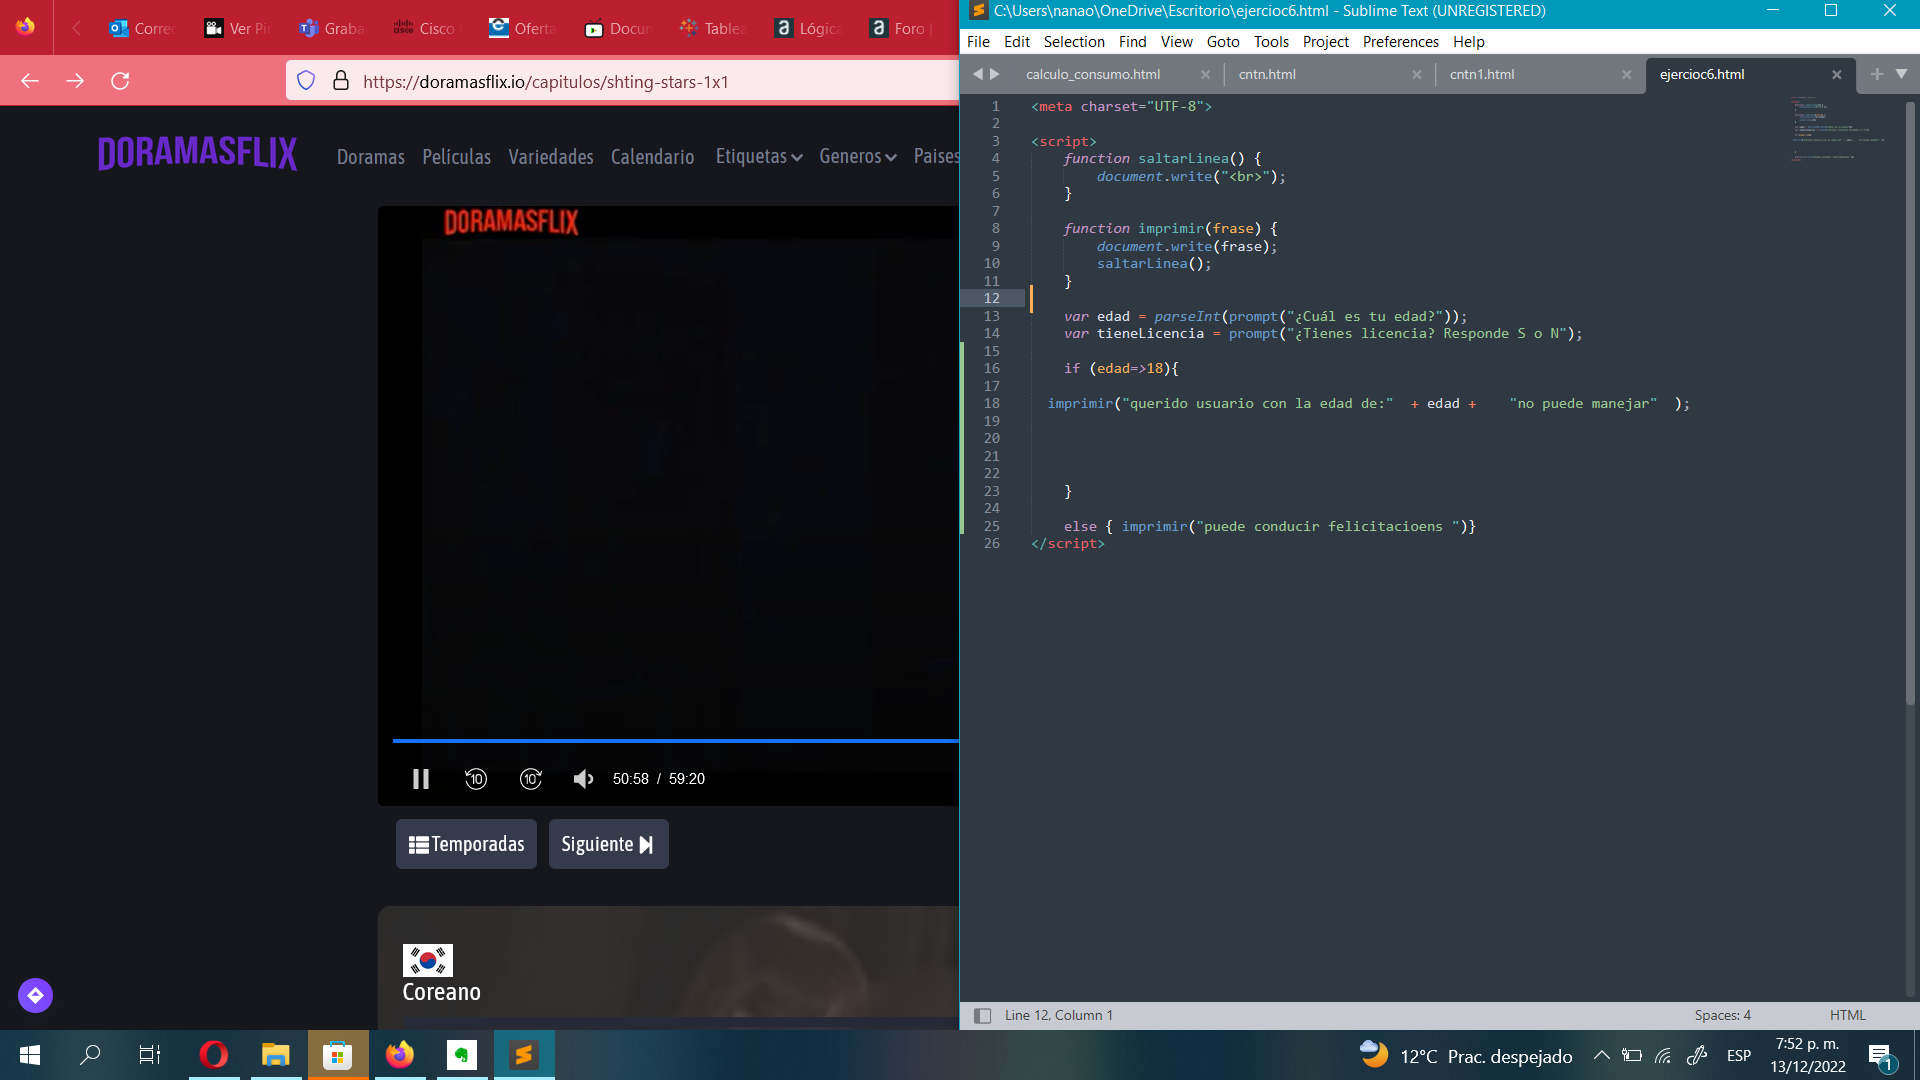Switch to the Teams Graba browser tab

click(332, 28)
